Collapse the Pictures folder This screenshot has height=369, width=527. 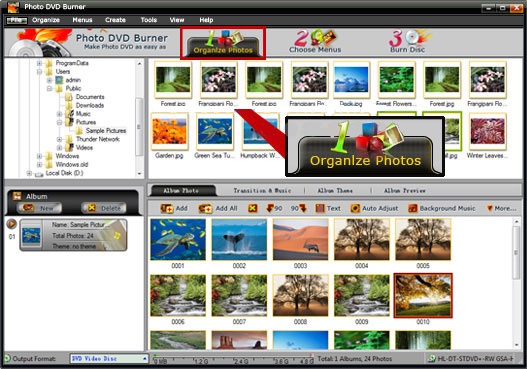[59, 122]
